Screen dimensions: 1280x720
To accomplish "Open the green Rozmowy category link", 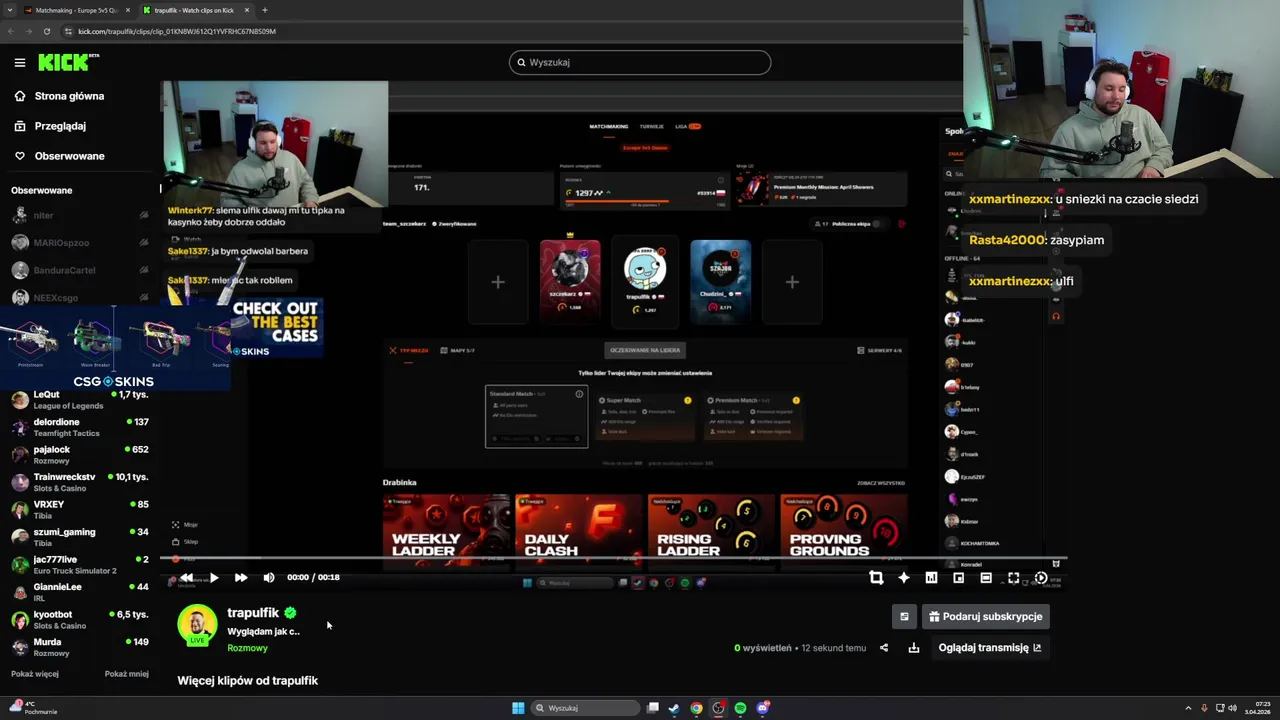I will tap(247, 648).
